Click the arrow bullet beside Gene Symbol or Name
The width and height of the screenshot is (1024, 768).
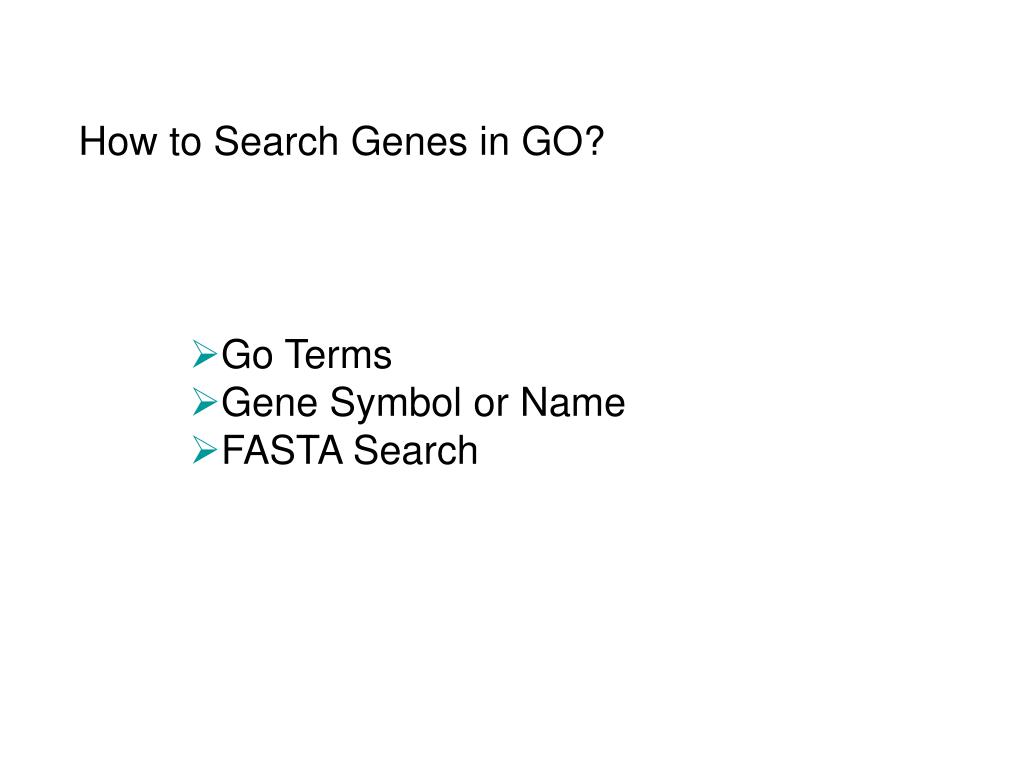(x=204, y=402)
